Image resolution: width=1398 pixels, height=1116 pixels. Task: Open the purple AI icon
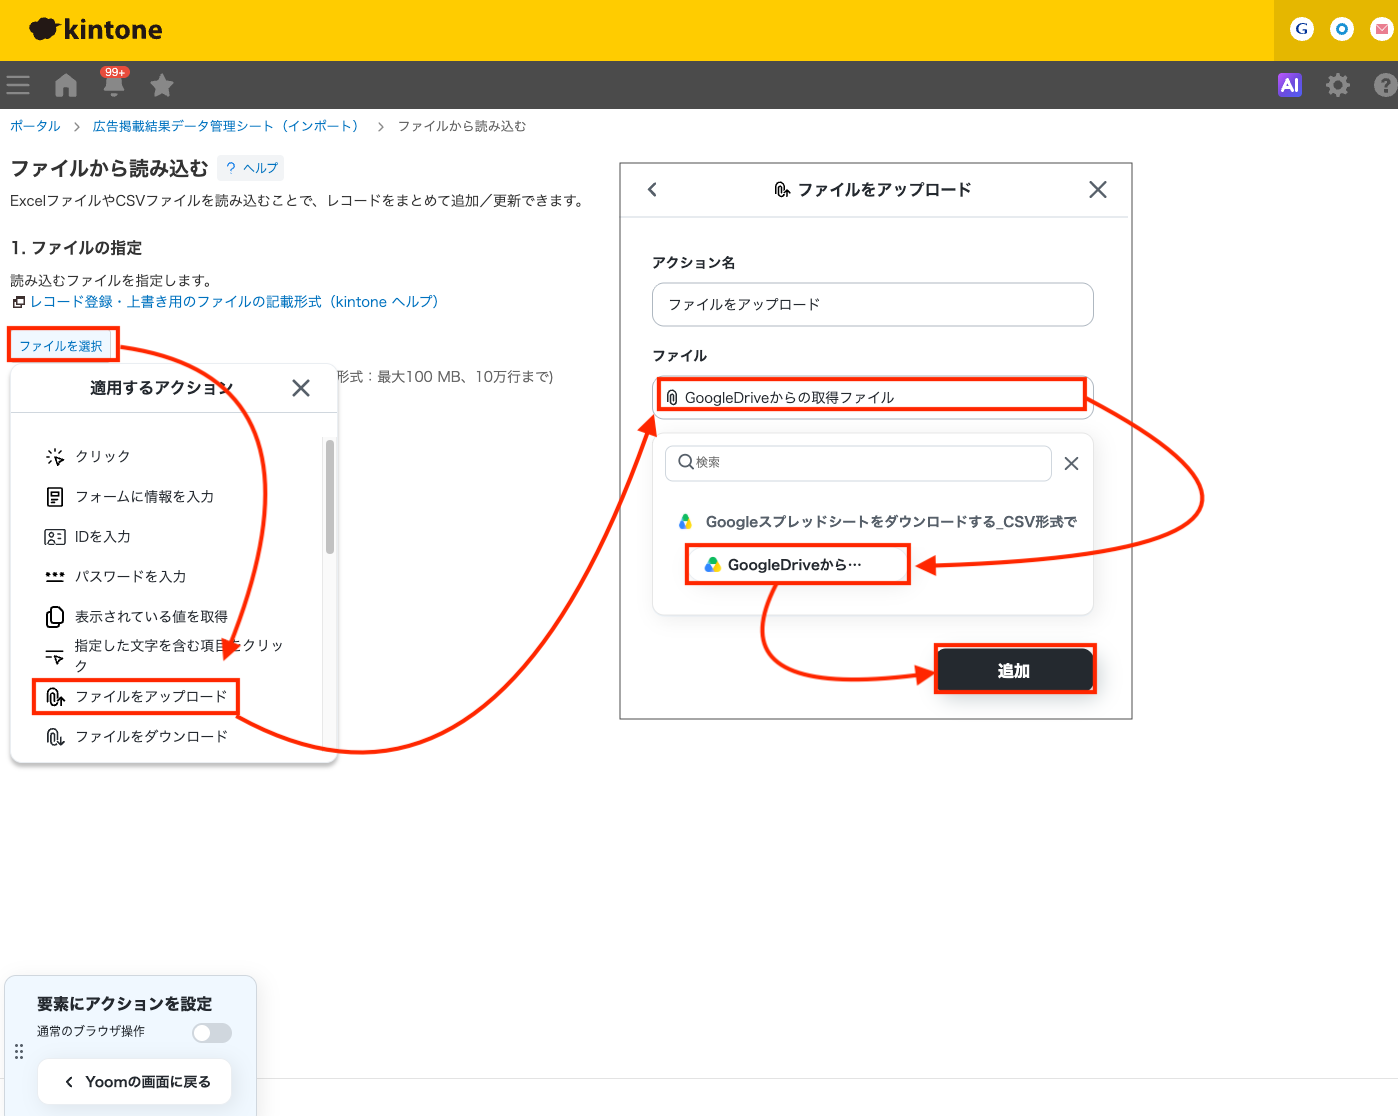1290,85
